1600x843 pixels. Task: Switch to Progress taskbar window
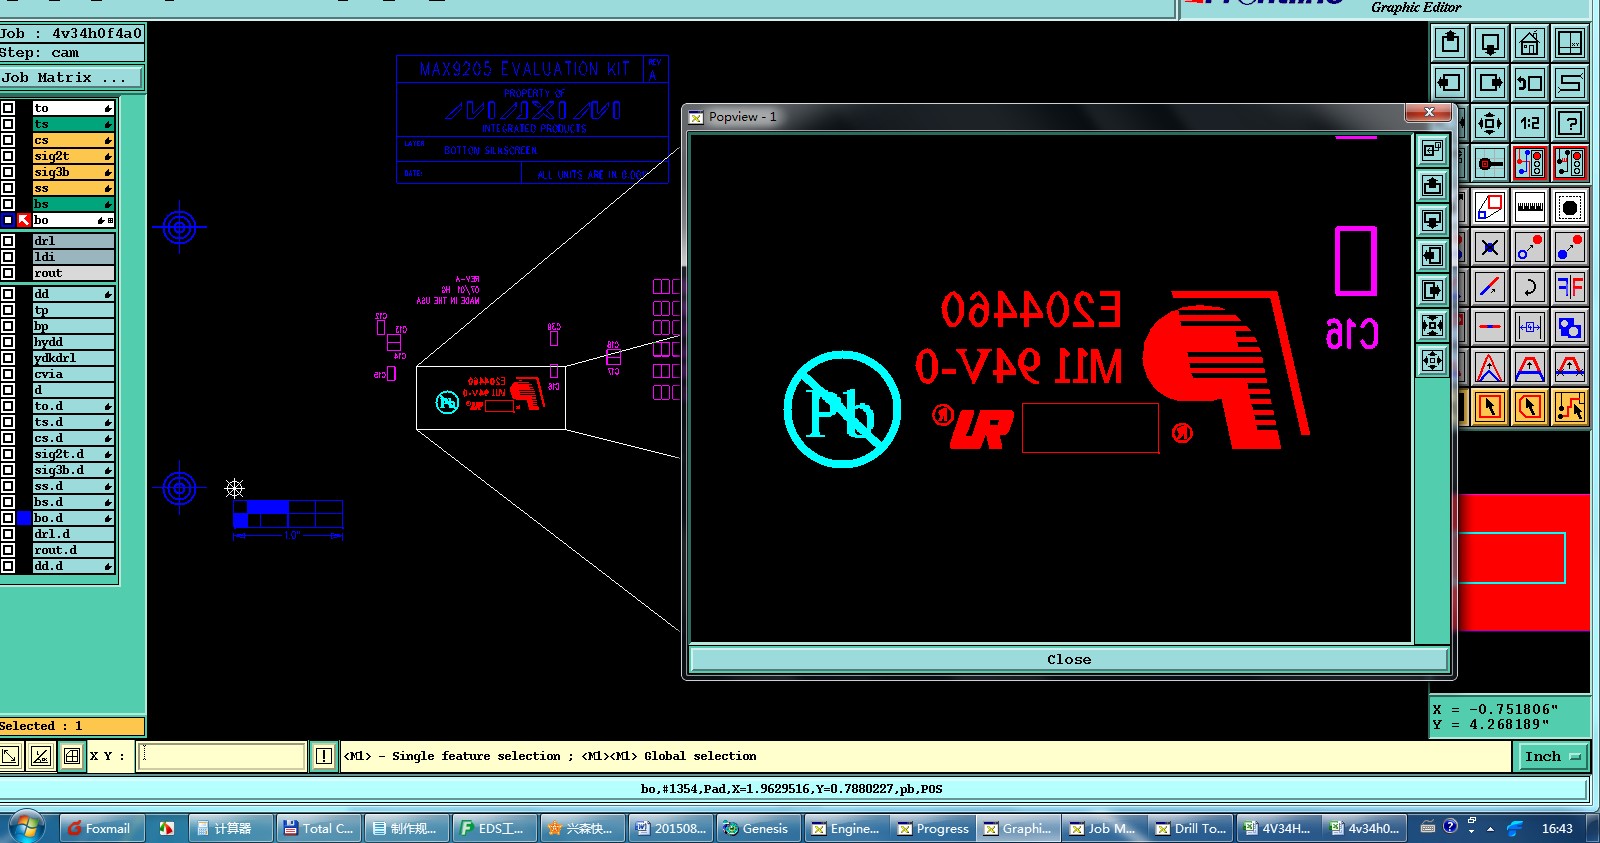[x=933, y=828]
